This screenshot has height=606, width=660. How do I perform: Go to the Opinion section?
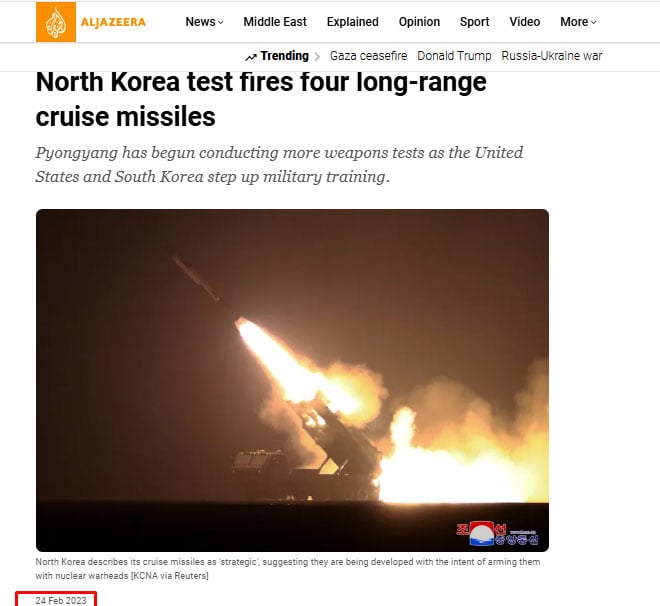pyautogui.click(x=419, y=22)
